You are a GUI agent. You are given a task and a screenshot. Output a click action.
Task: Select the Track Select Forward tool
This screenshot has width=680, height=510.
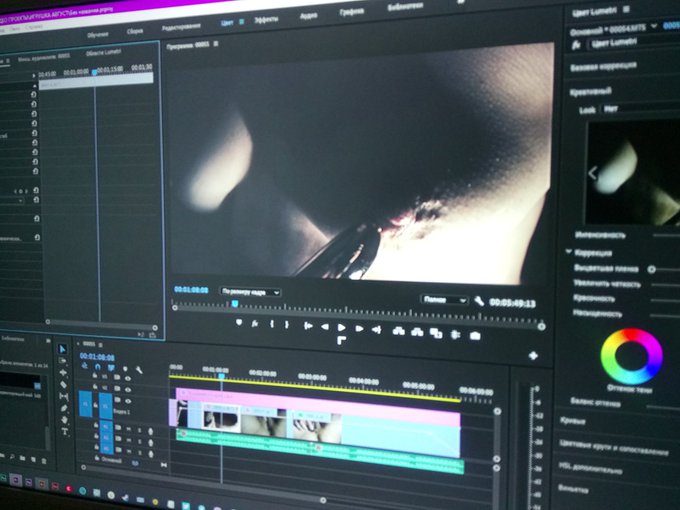pos(63,360)
